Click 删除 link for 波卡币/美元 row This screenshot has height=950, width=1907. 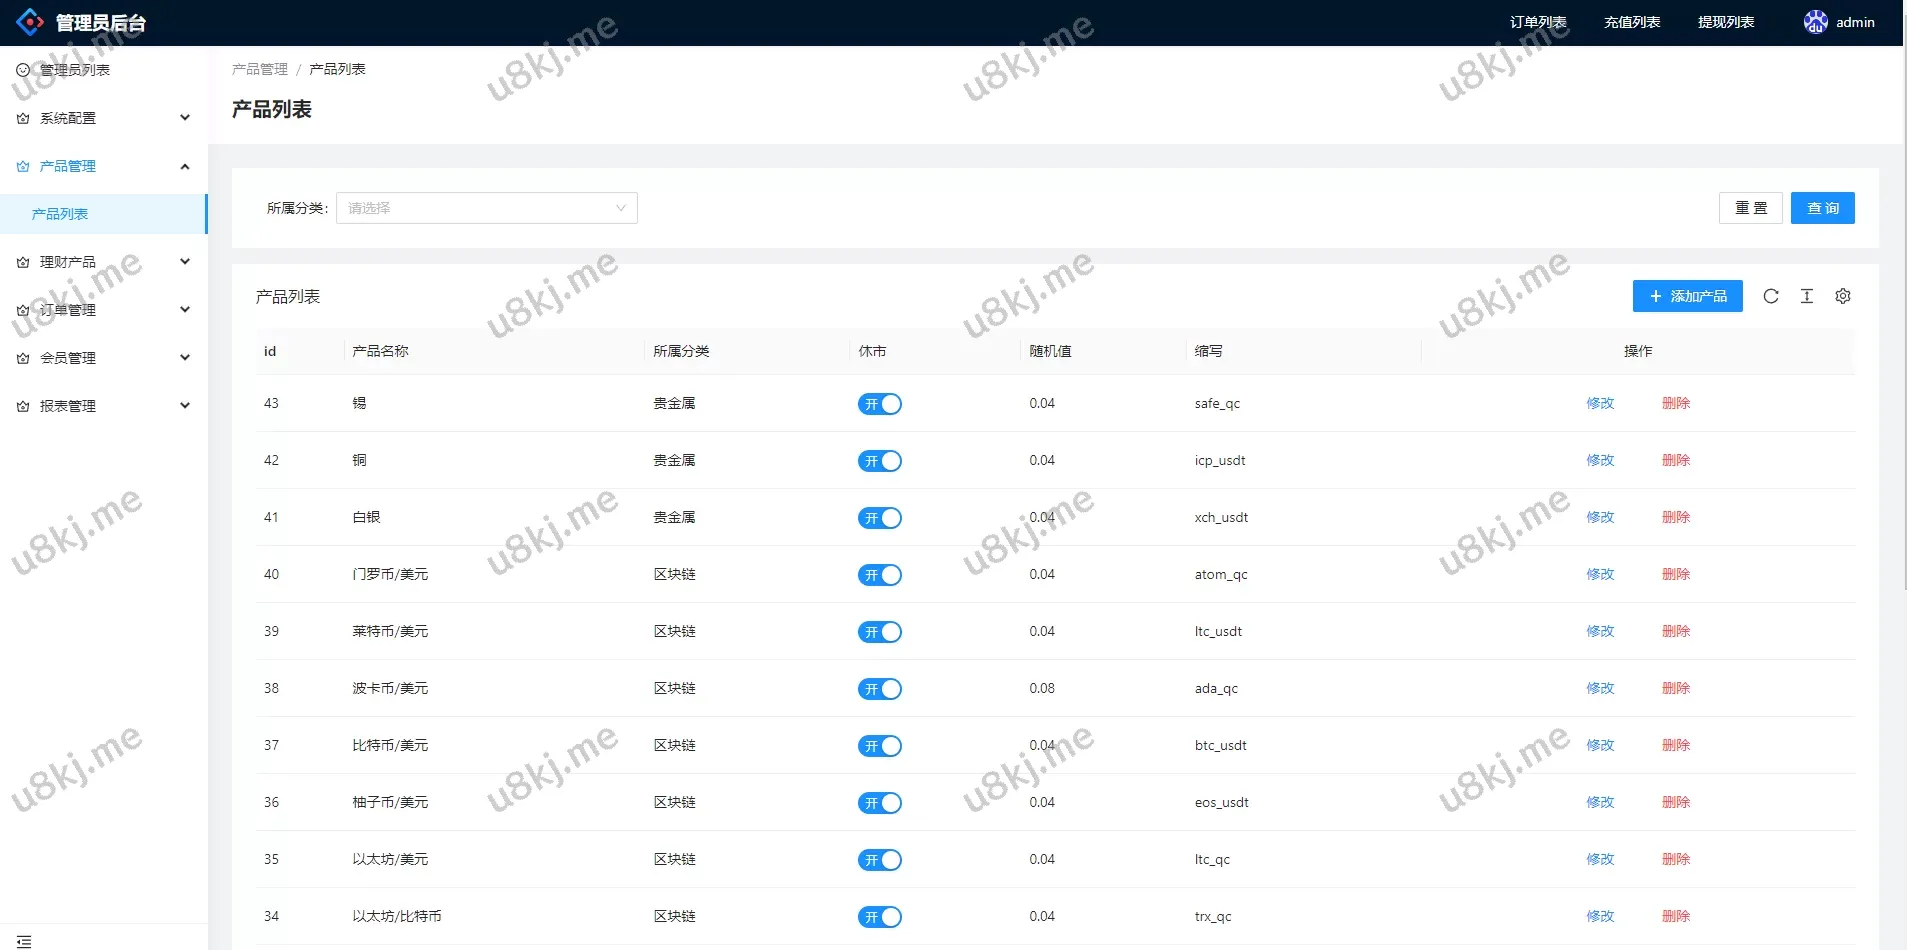(1675, 688)
